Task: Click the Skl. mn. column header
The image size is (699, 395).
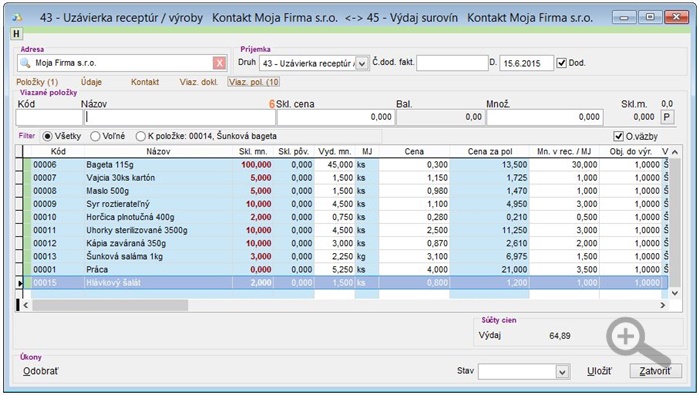Action: coord(253,152)
